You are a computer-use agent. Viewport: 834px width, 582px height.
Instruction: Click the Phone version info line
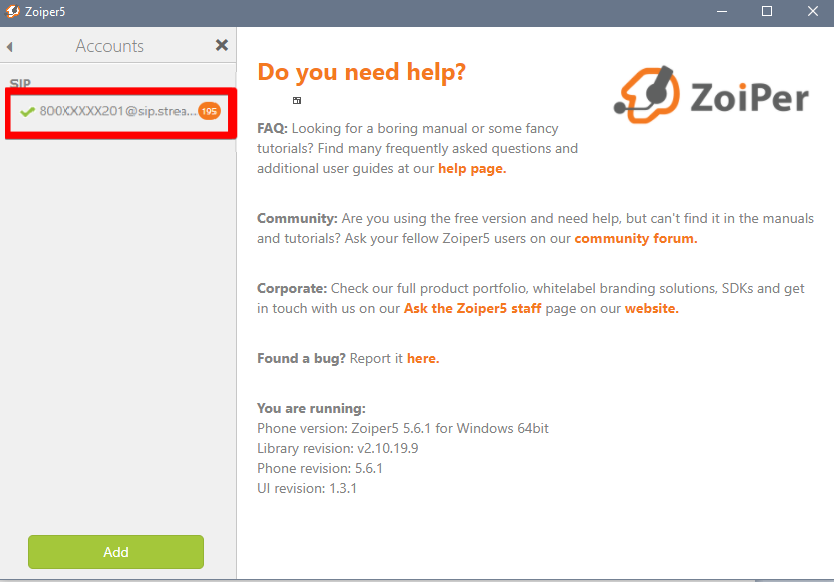tap(403, 428)
